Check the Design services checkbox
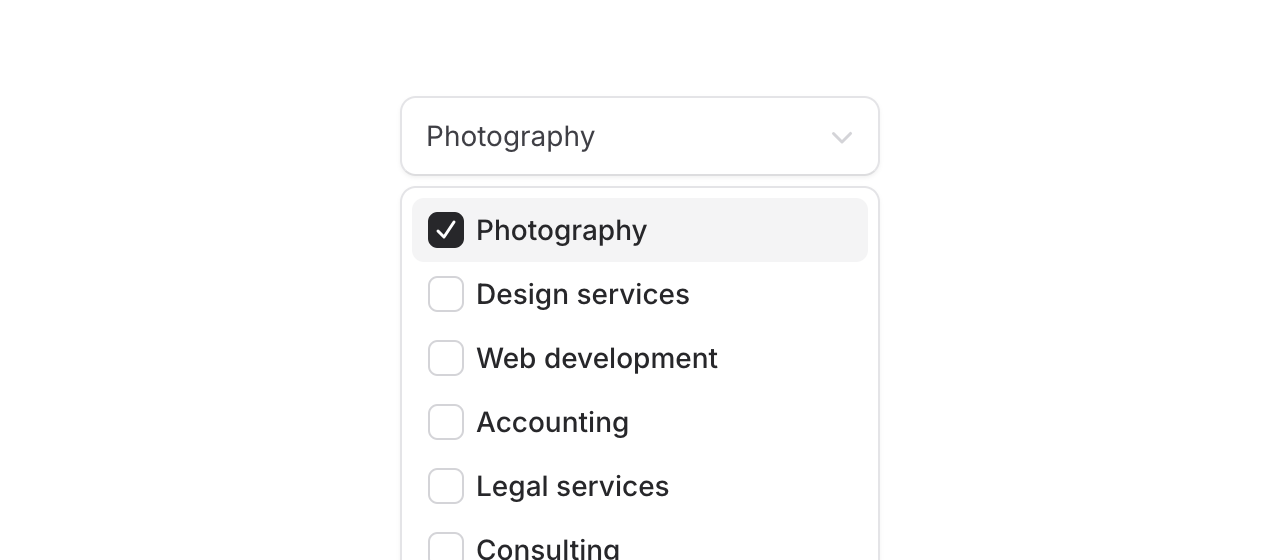 point(446,294)
